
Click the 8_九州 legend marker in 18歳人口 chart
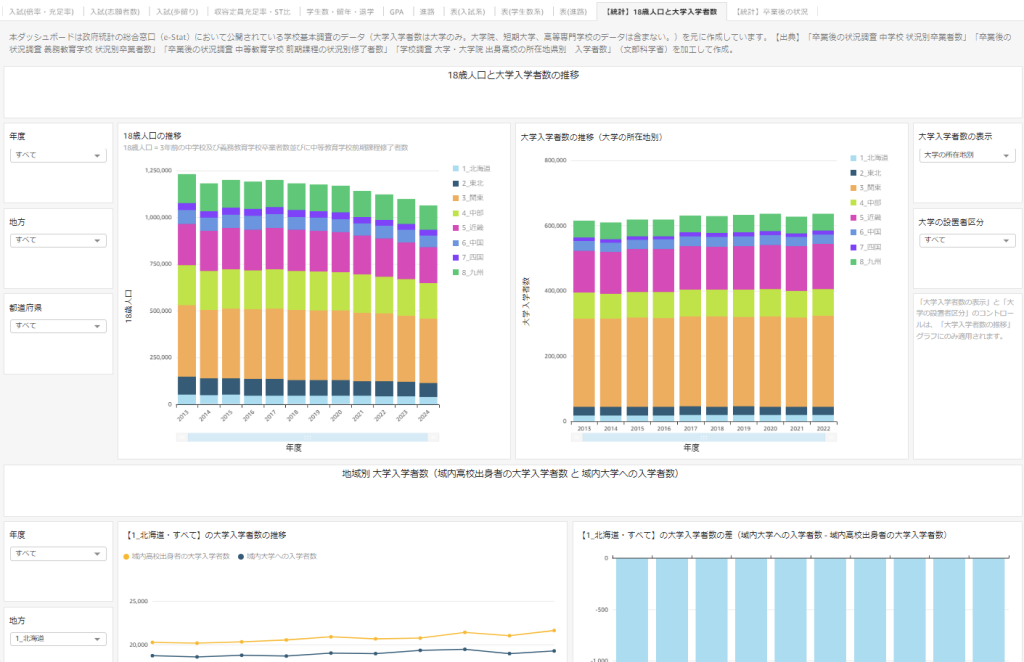tap(456, 272)
